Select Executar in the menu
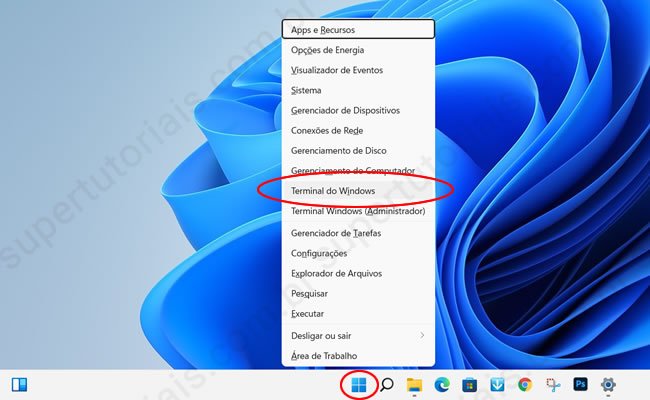The height and width of the screenshot is (400, 650). (x=358, y=314)
